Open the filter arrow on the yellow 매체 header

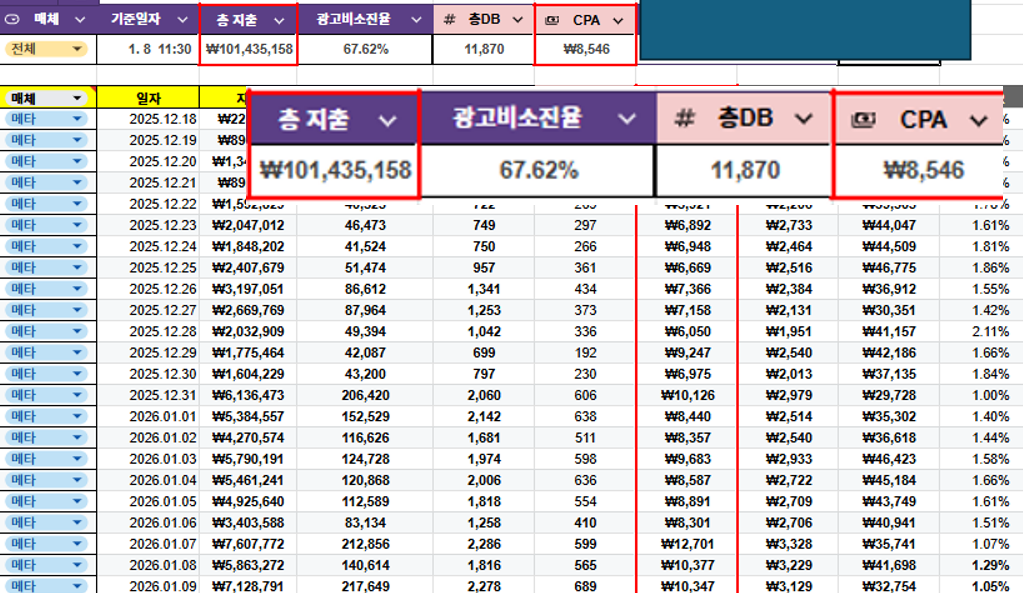point(77,99)
